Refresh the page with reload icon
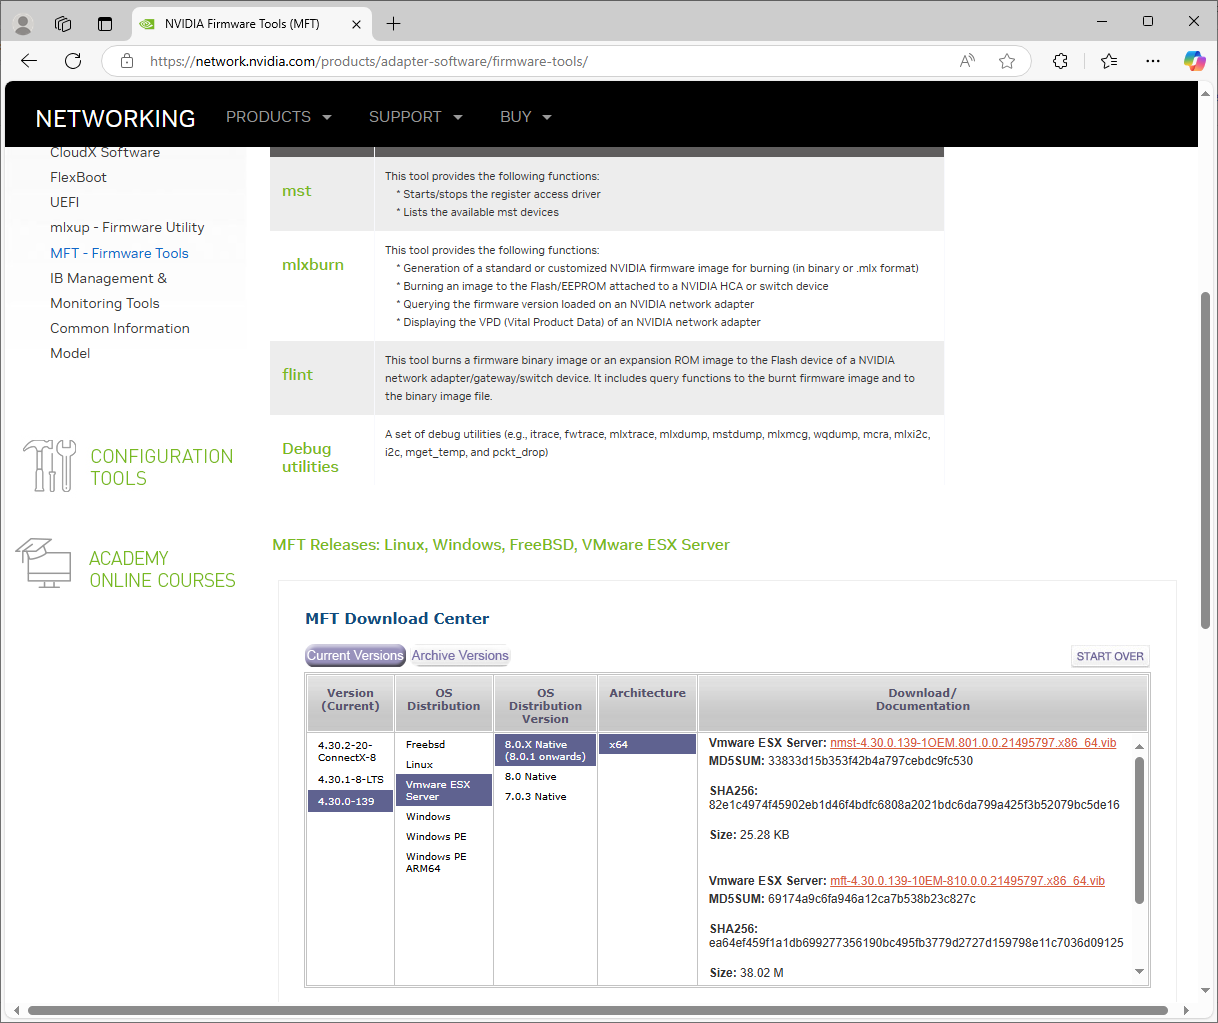This screenshot has width=1218, height=1023. (73, 61)
